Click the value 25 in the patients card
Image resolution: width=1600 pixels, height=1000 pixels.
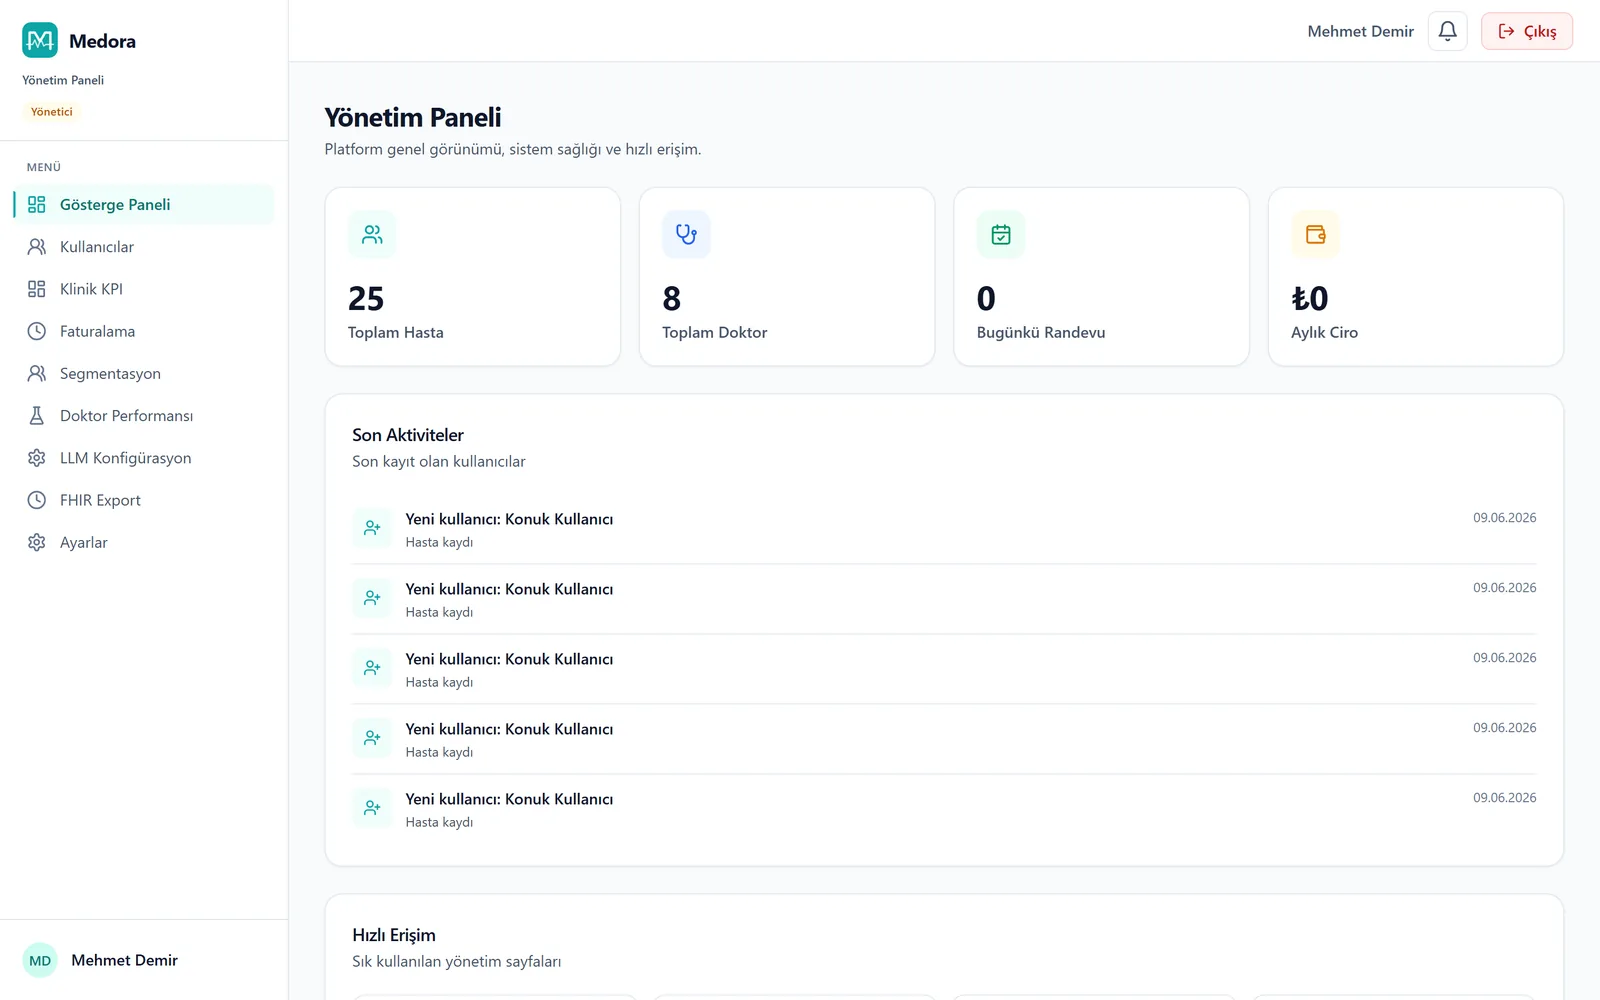coord(366,298)
